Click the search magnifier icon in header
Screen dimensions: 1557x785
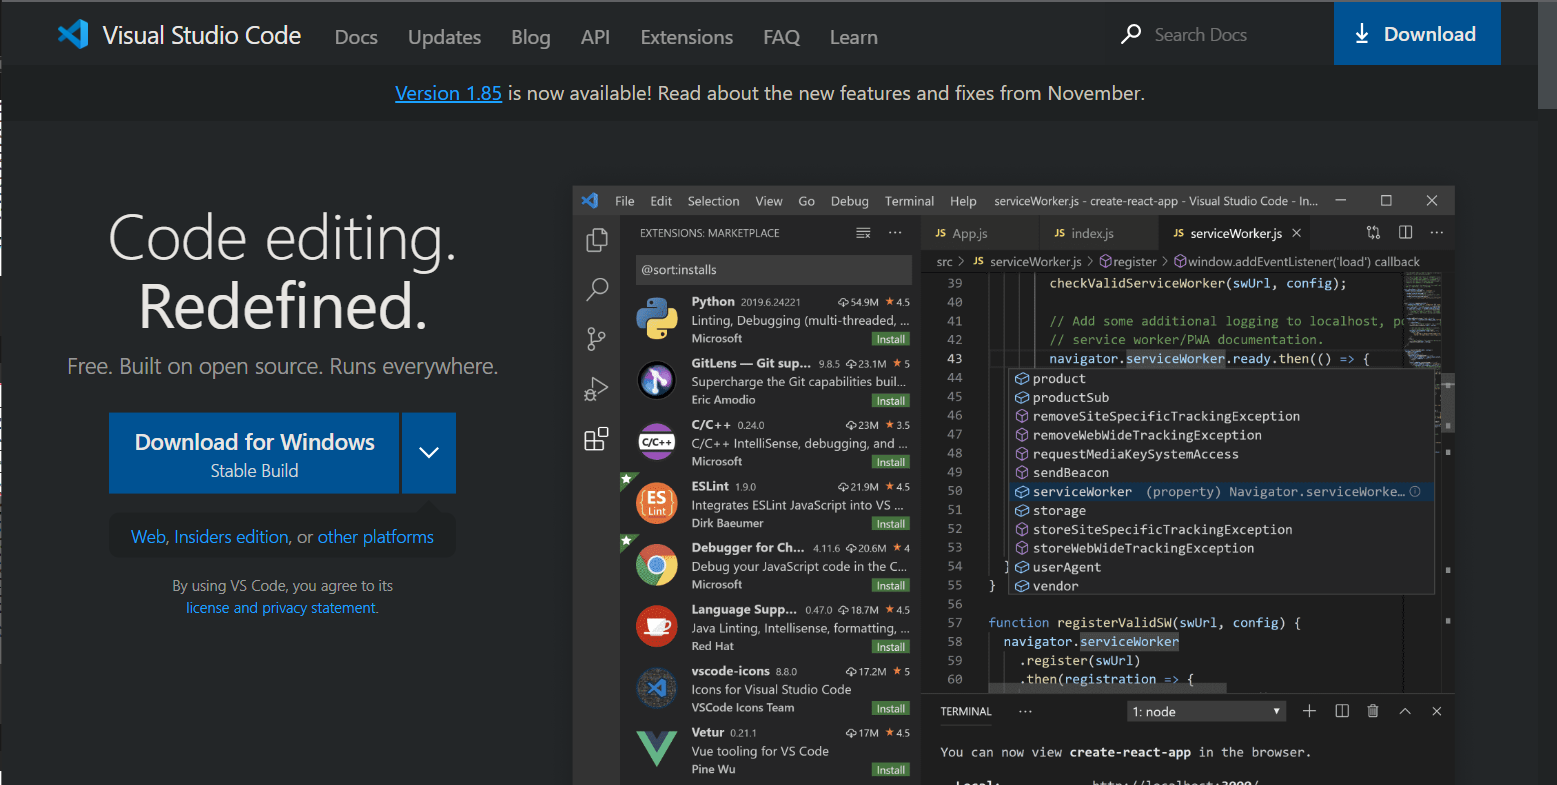coord(1131,34)
